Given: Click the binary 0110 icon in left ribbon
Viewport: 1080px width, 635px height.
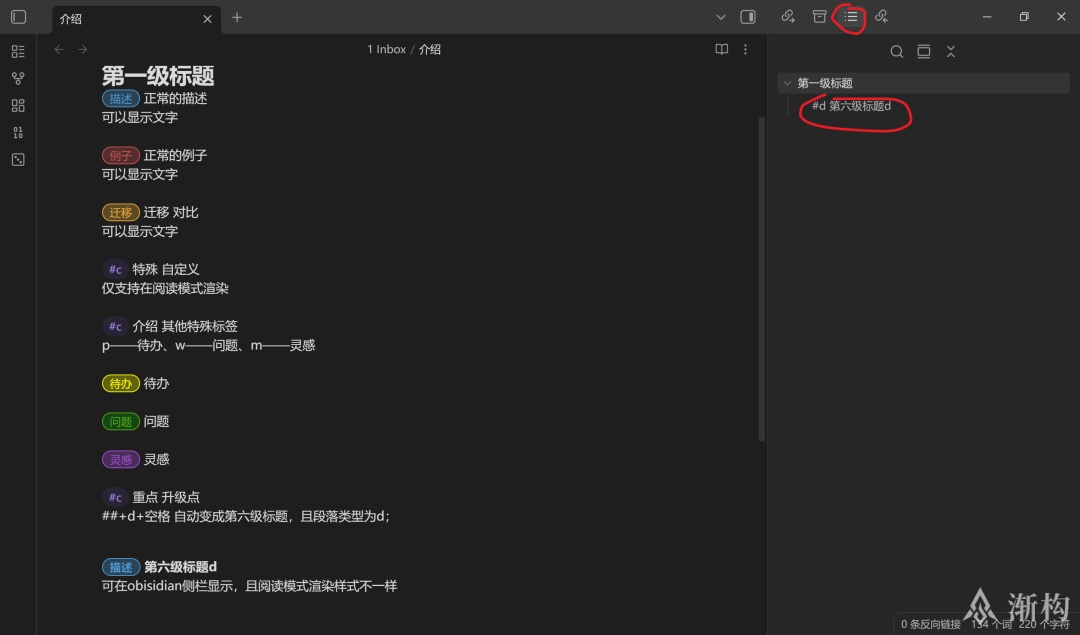Looking at the screenshot, I should point(18,132).
